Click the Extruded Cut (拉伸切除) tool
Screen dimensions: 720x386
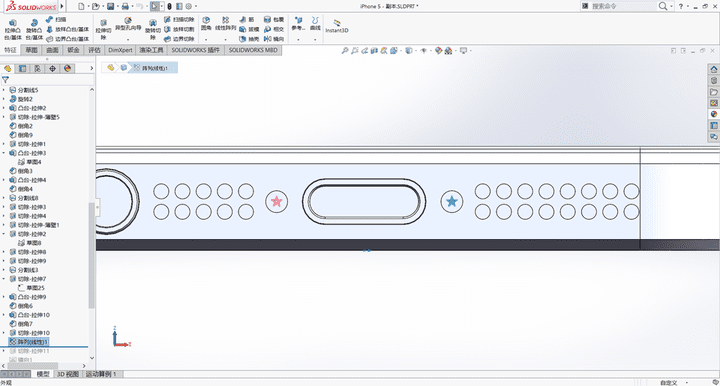pos(103,30)
